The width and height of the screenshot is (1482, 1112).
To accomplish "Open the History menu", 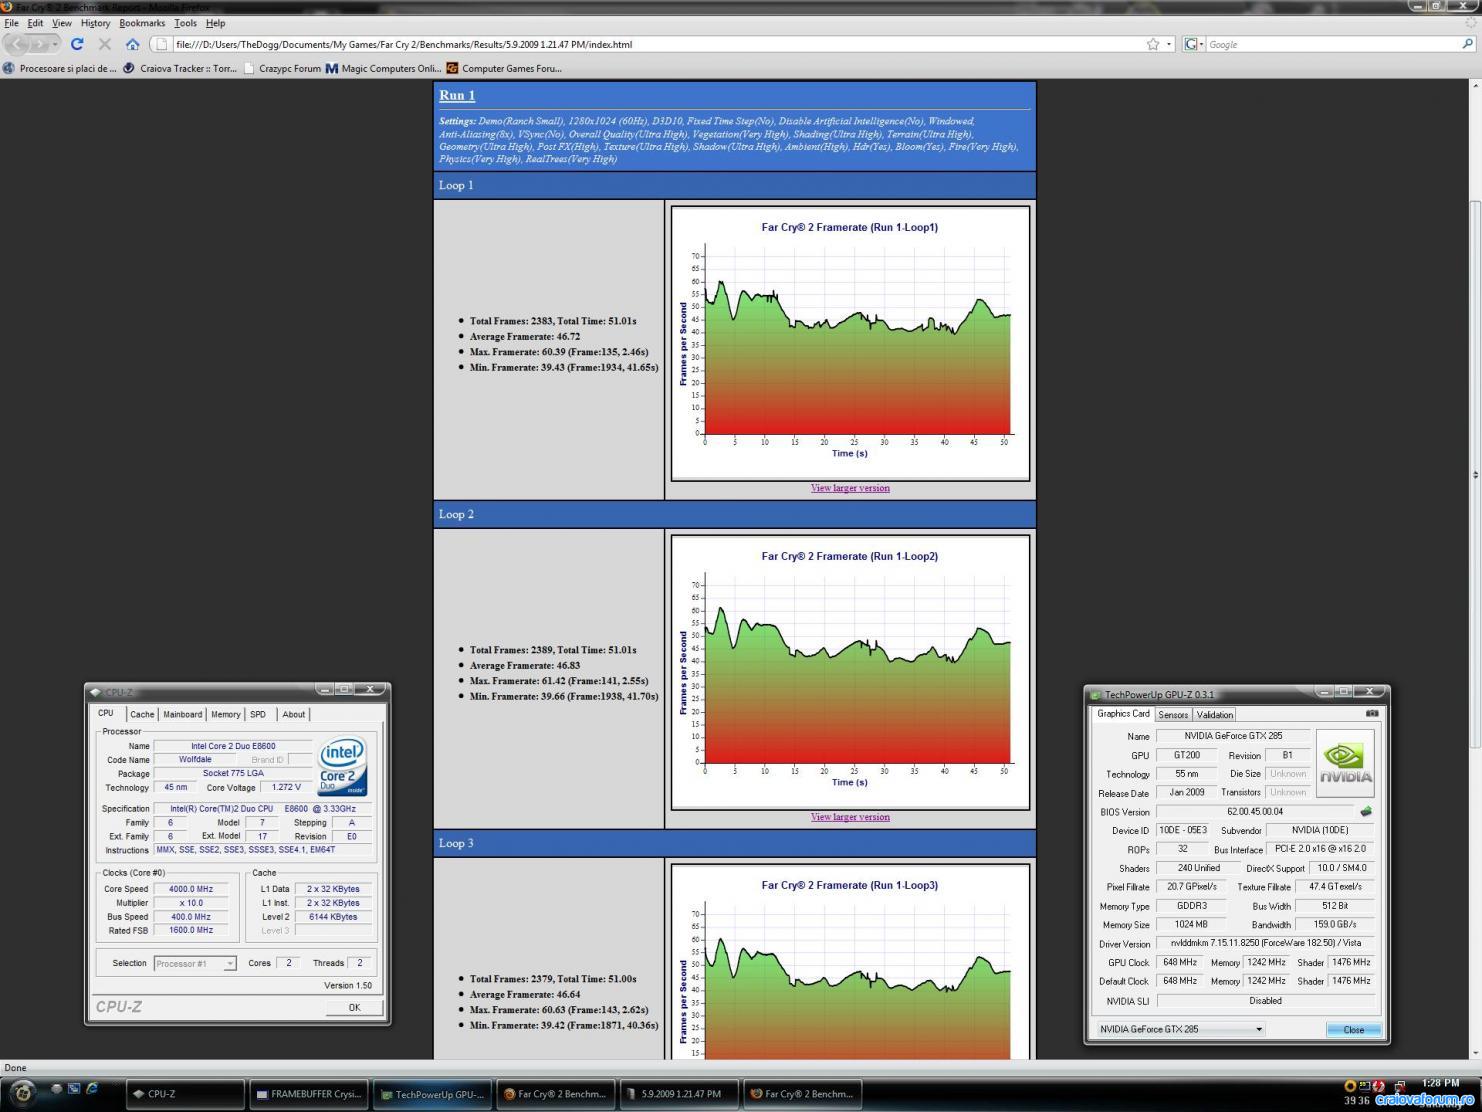I will 95,23.
